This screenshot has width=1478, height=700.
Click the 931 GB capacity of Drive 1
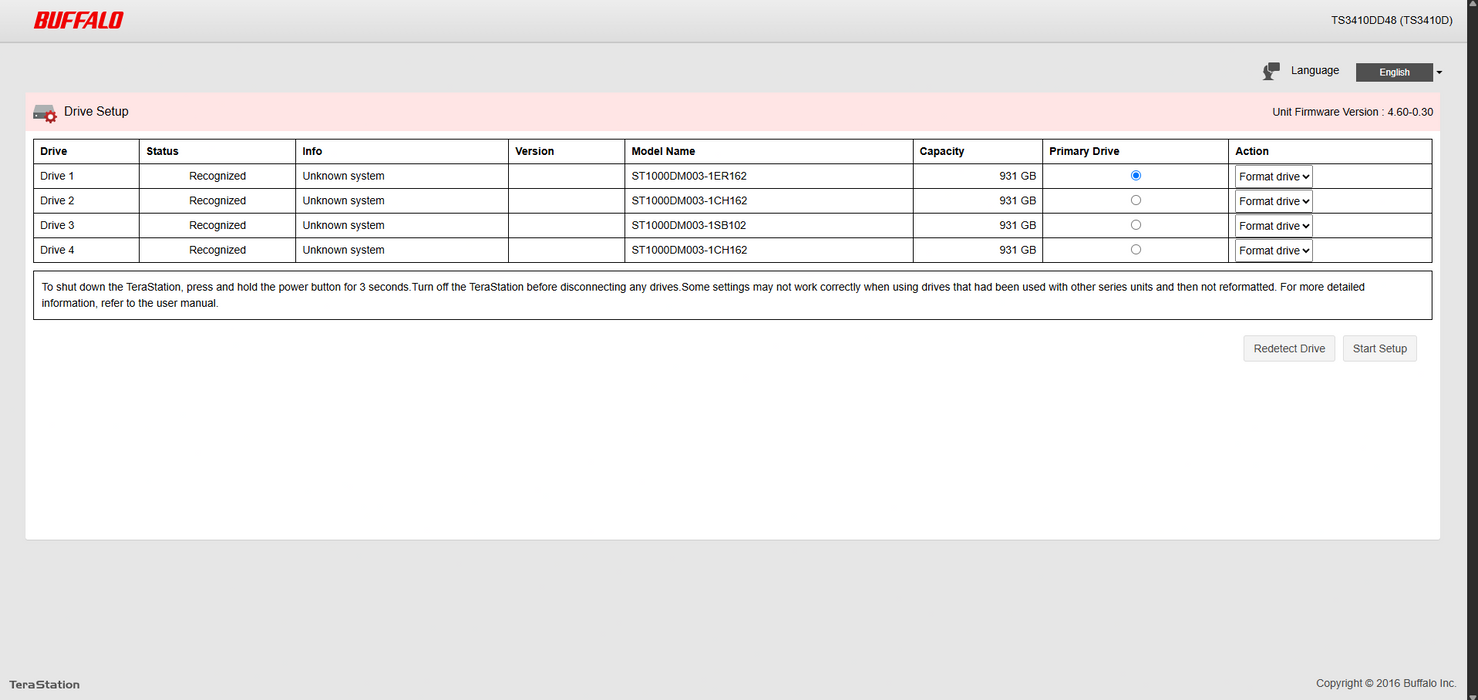[1018, 176]
